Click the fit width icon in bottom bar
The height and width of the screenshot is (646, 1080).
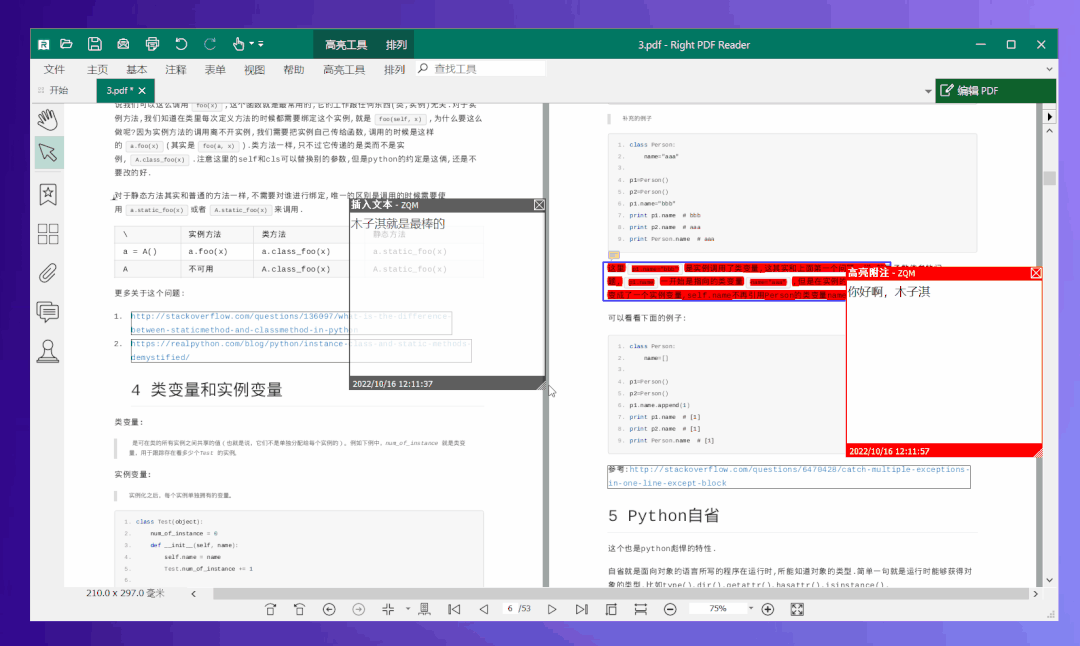pyautogui.click(x=641, y=609)
